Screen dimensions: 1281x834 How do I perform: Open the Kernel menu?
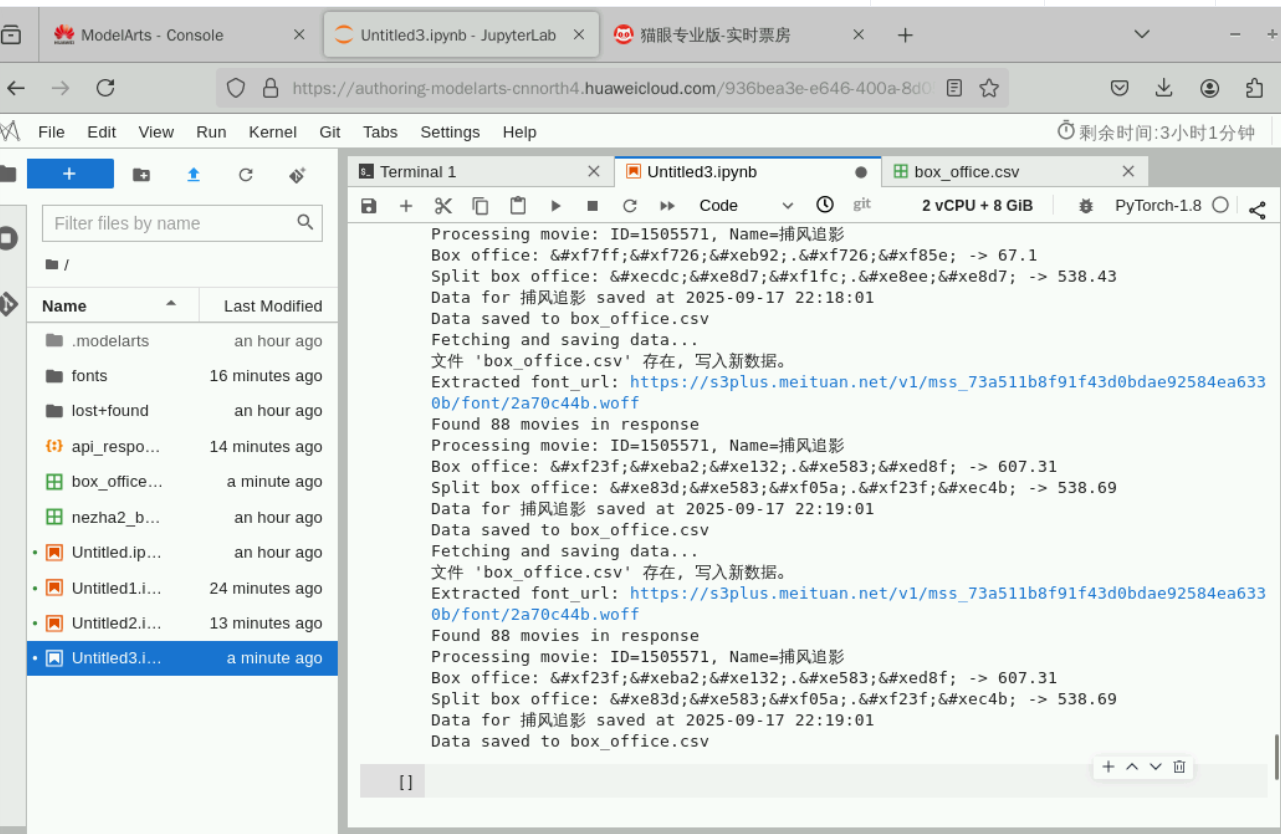pos(272,132)
